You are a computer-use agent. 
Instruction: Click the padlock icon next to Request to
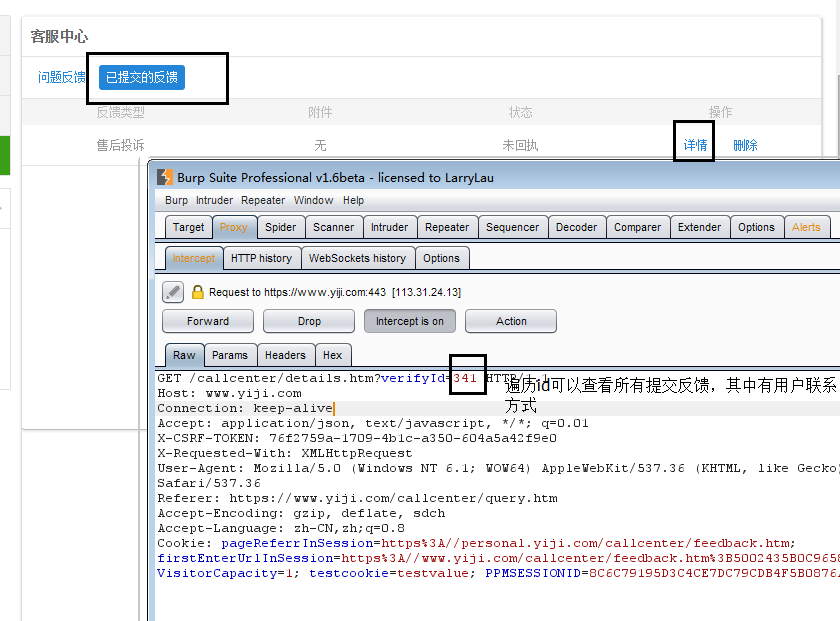(x=198, y=292)
